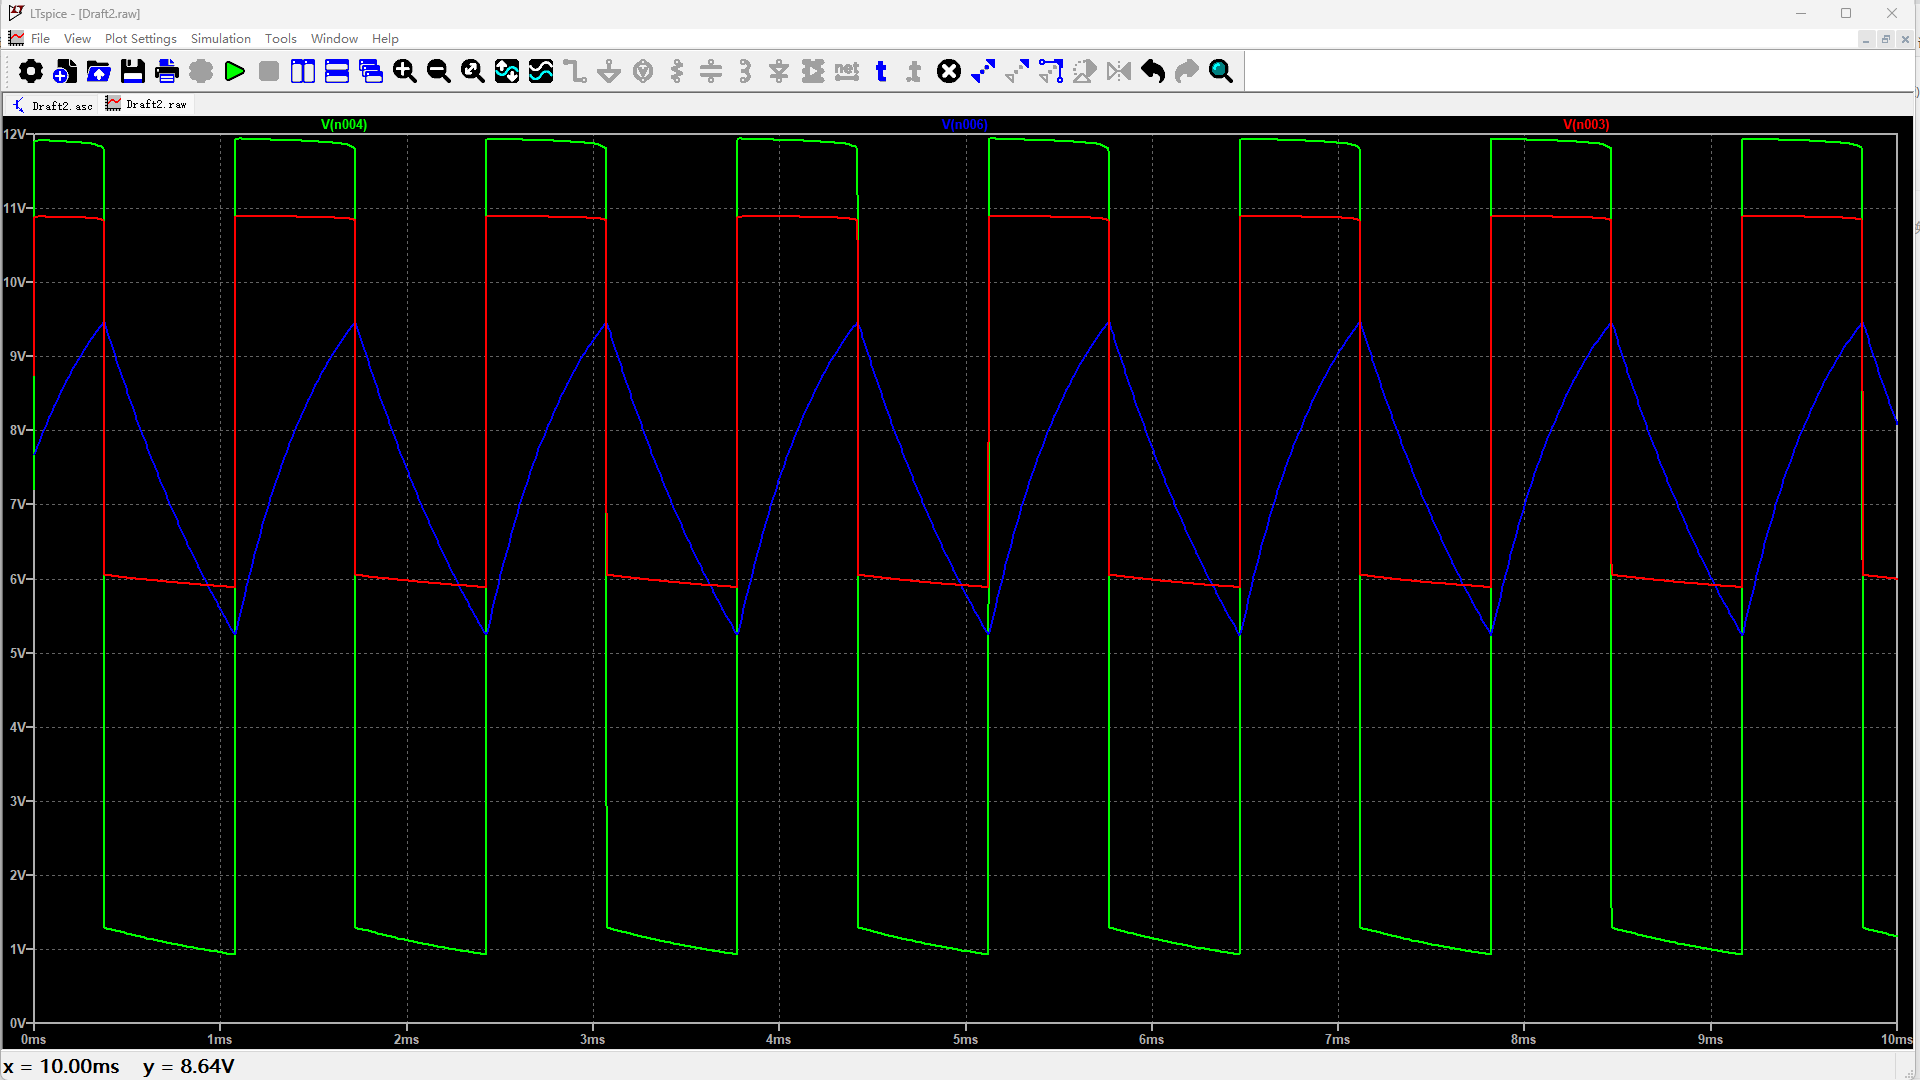The width and height of the screenshot is (1920, 1080).
Task: Print the waveform plot
Action: pos(167,71)
